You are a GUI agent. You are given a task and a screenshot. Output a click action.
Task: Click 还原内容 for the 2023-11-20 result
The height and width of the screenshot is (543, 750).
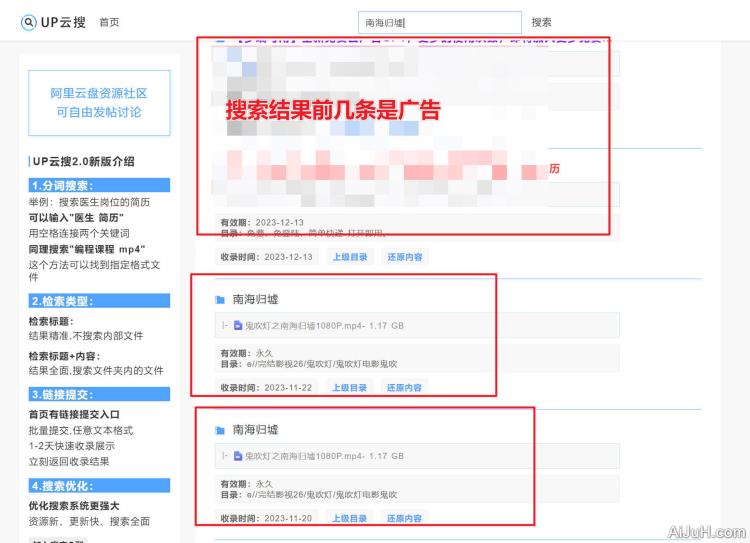(x=404, y=518)
